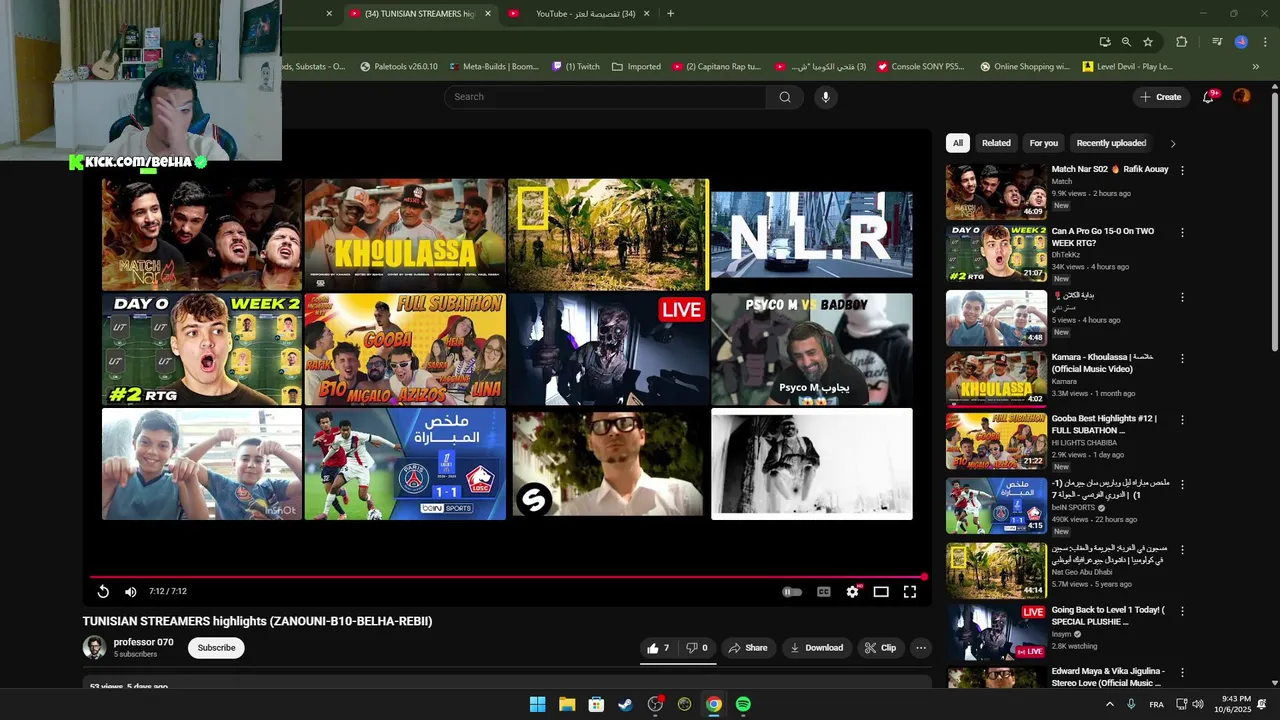1280x720 pixels.
Task: Open Windows Start menu
Action: (x=537, y=704)
